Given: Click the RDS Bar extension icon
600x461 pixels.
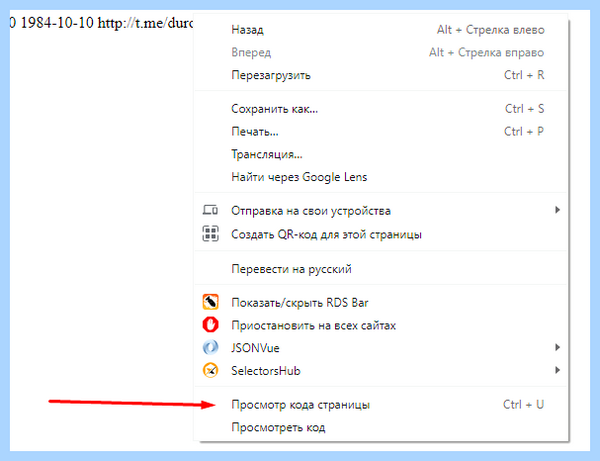Looking at the screenshot, I should 210,302.
